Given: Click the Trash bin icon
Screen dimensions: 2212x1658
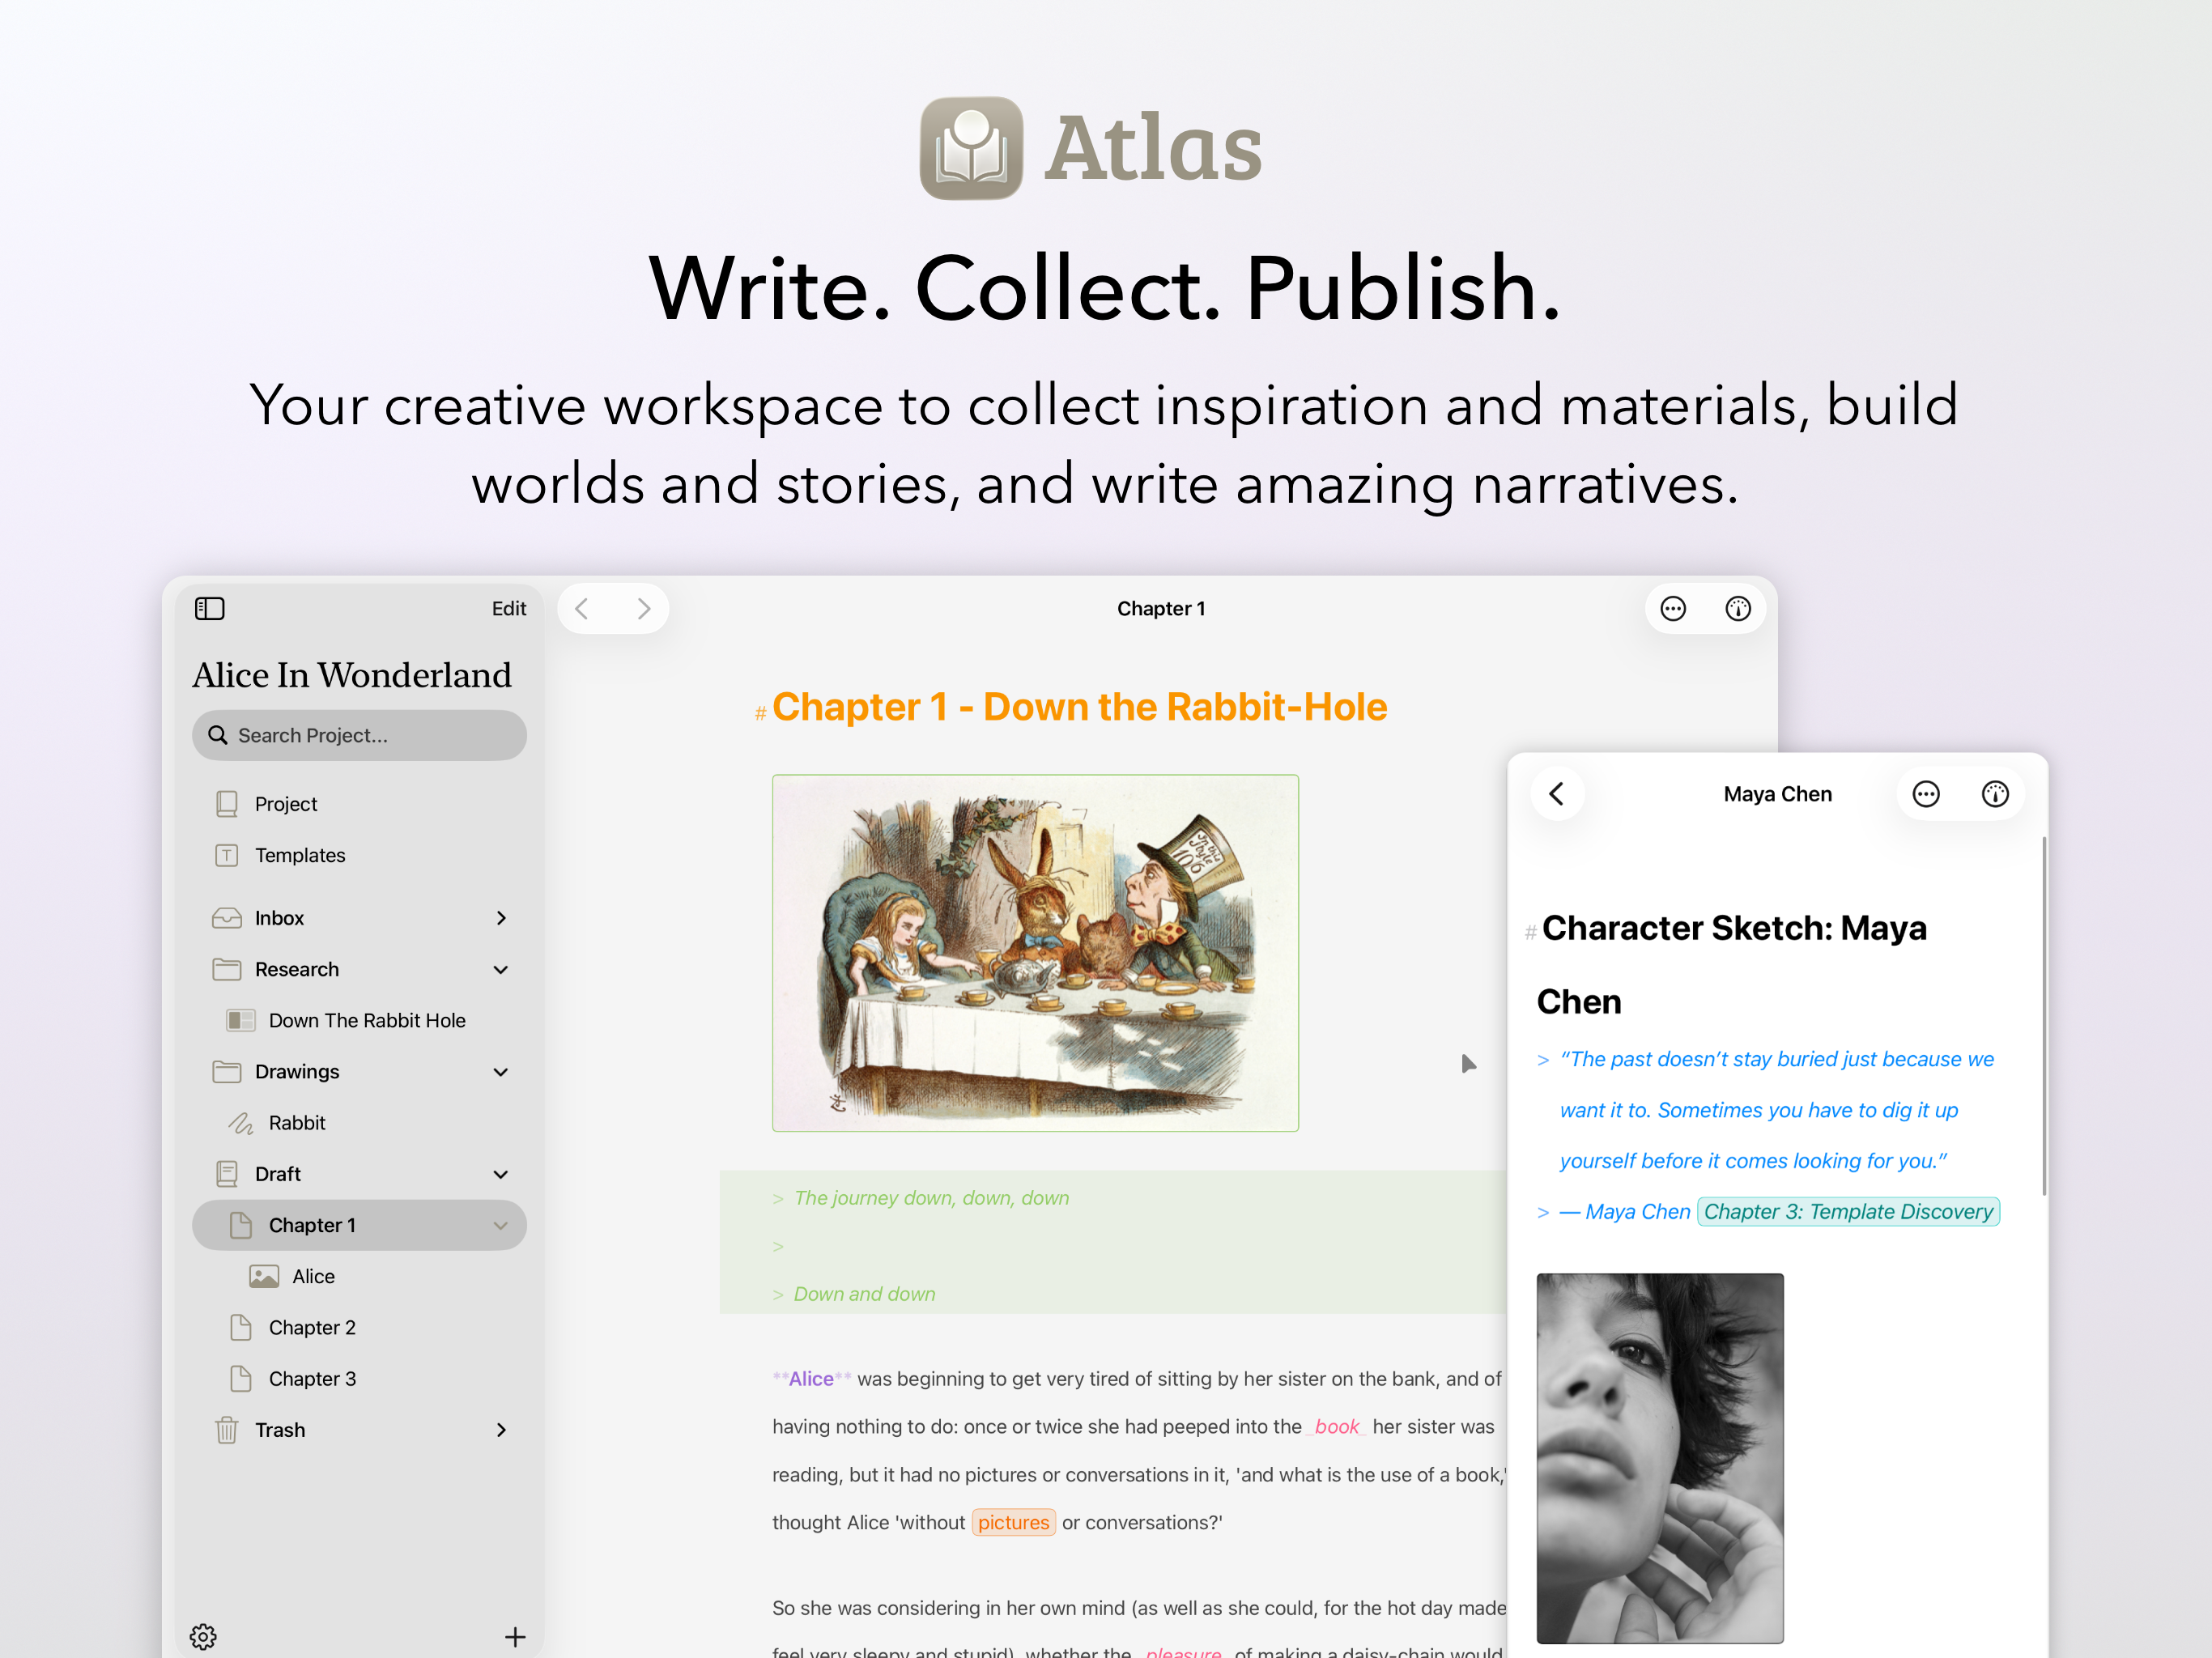Looking at the screenshot, I should pos(227,1430).
